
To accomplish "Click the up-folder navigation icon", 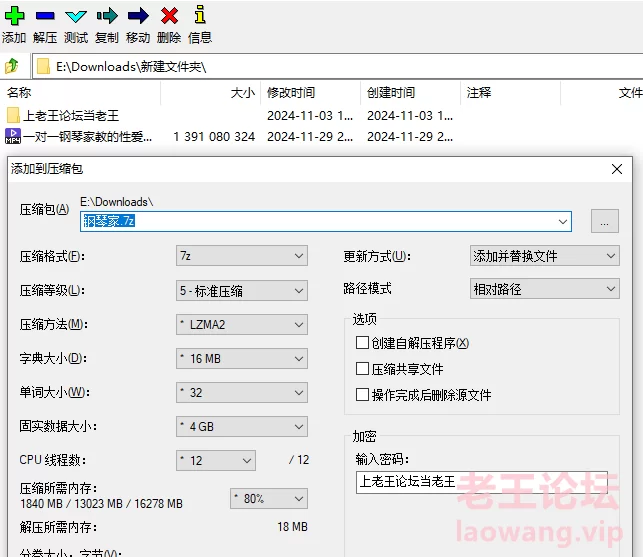I will click(12, 67).
